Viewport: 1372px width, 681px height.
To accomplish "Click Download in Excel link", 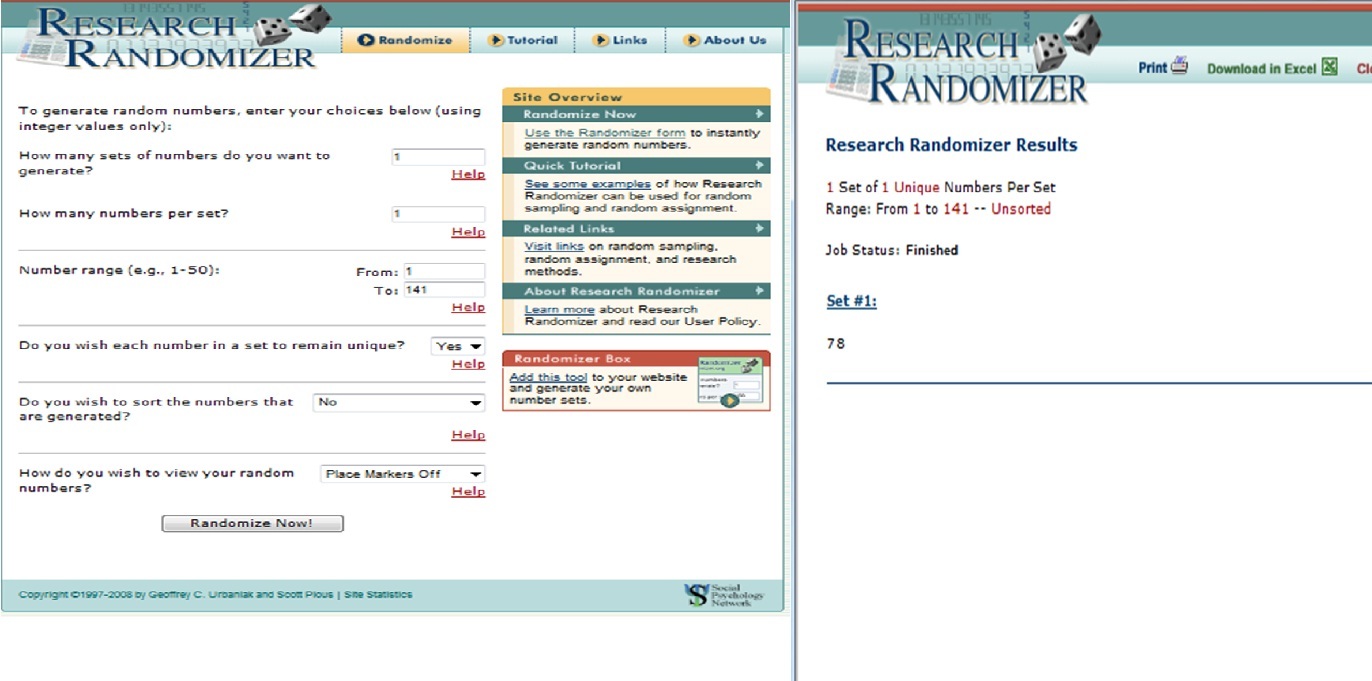I will (x=1262, y=68).
